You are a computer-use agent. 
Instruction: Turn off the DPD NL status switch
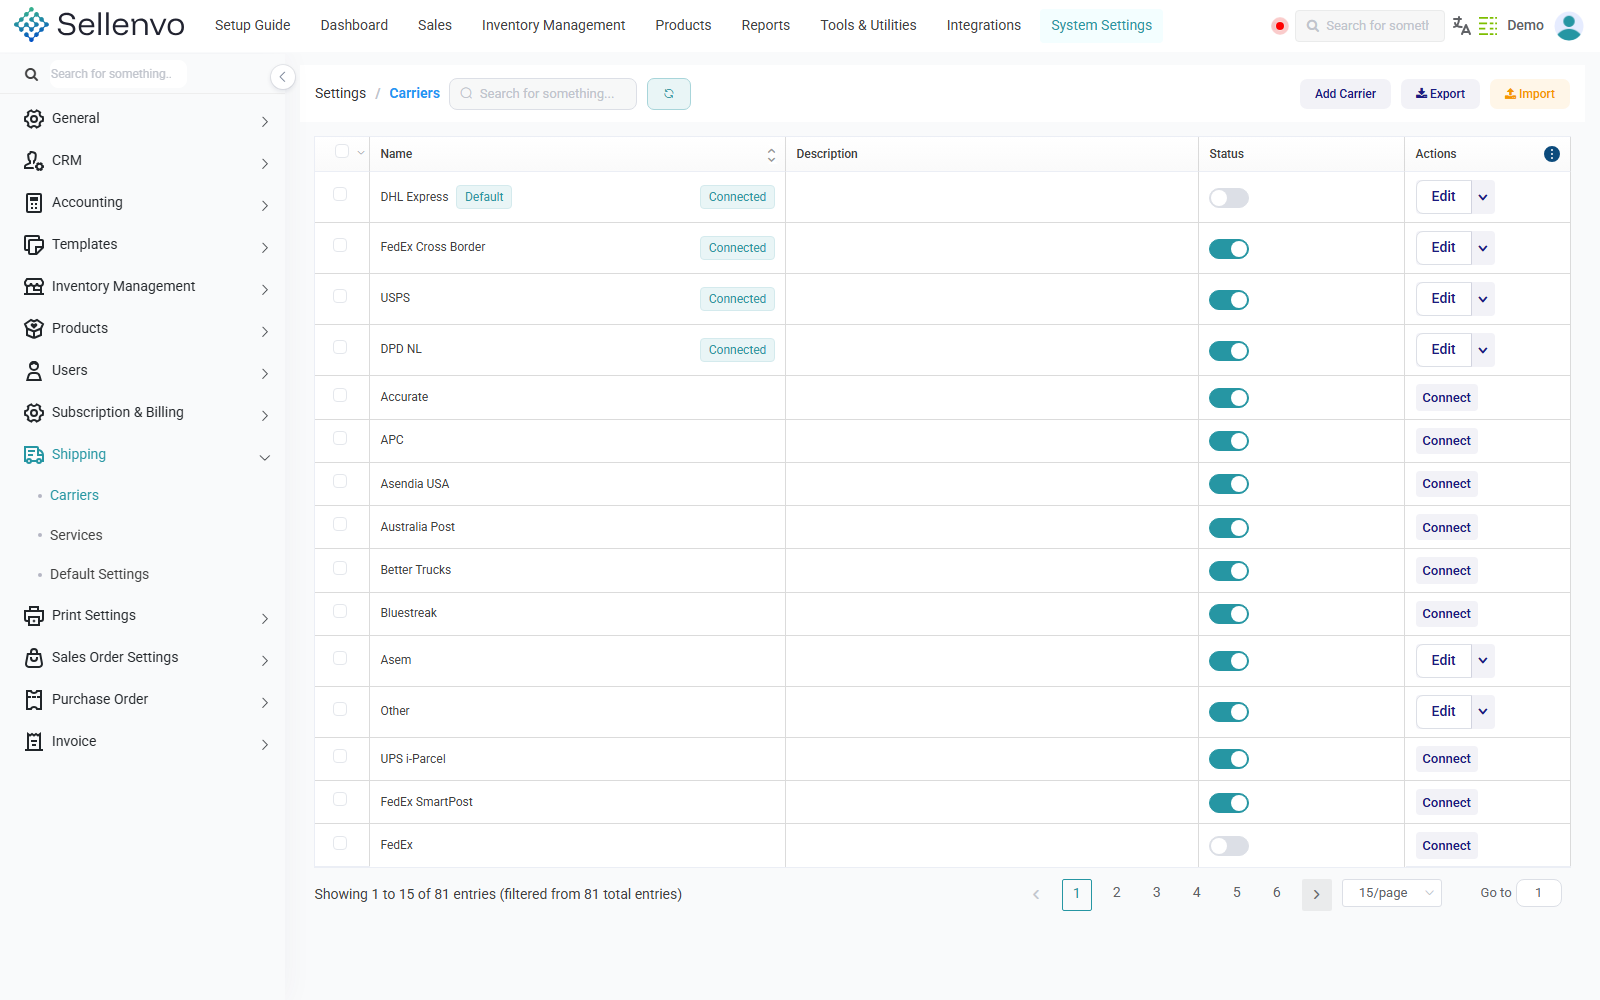tap(1228, 351)
